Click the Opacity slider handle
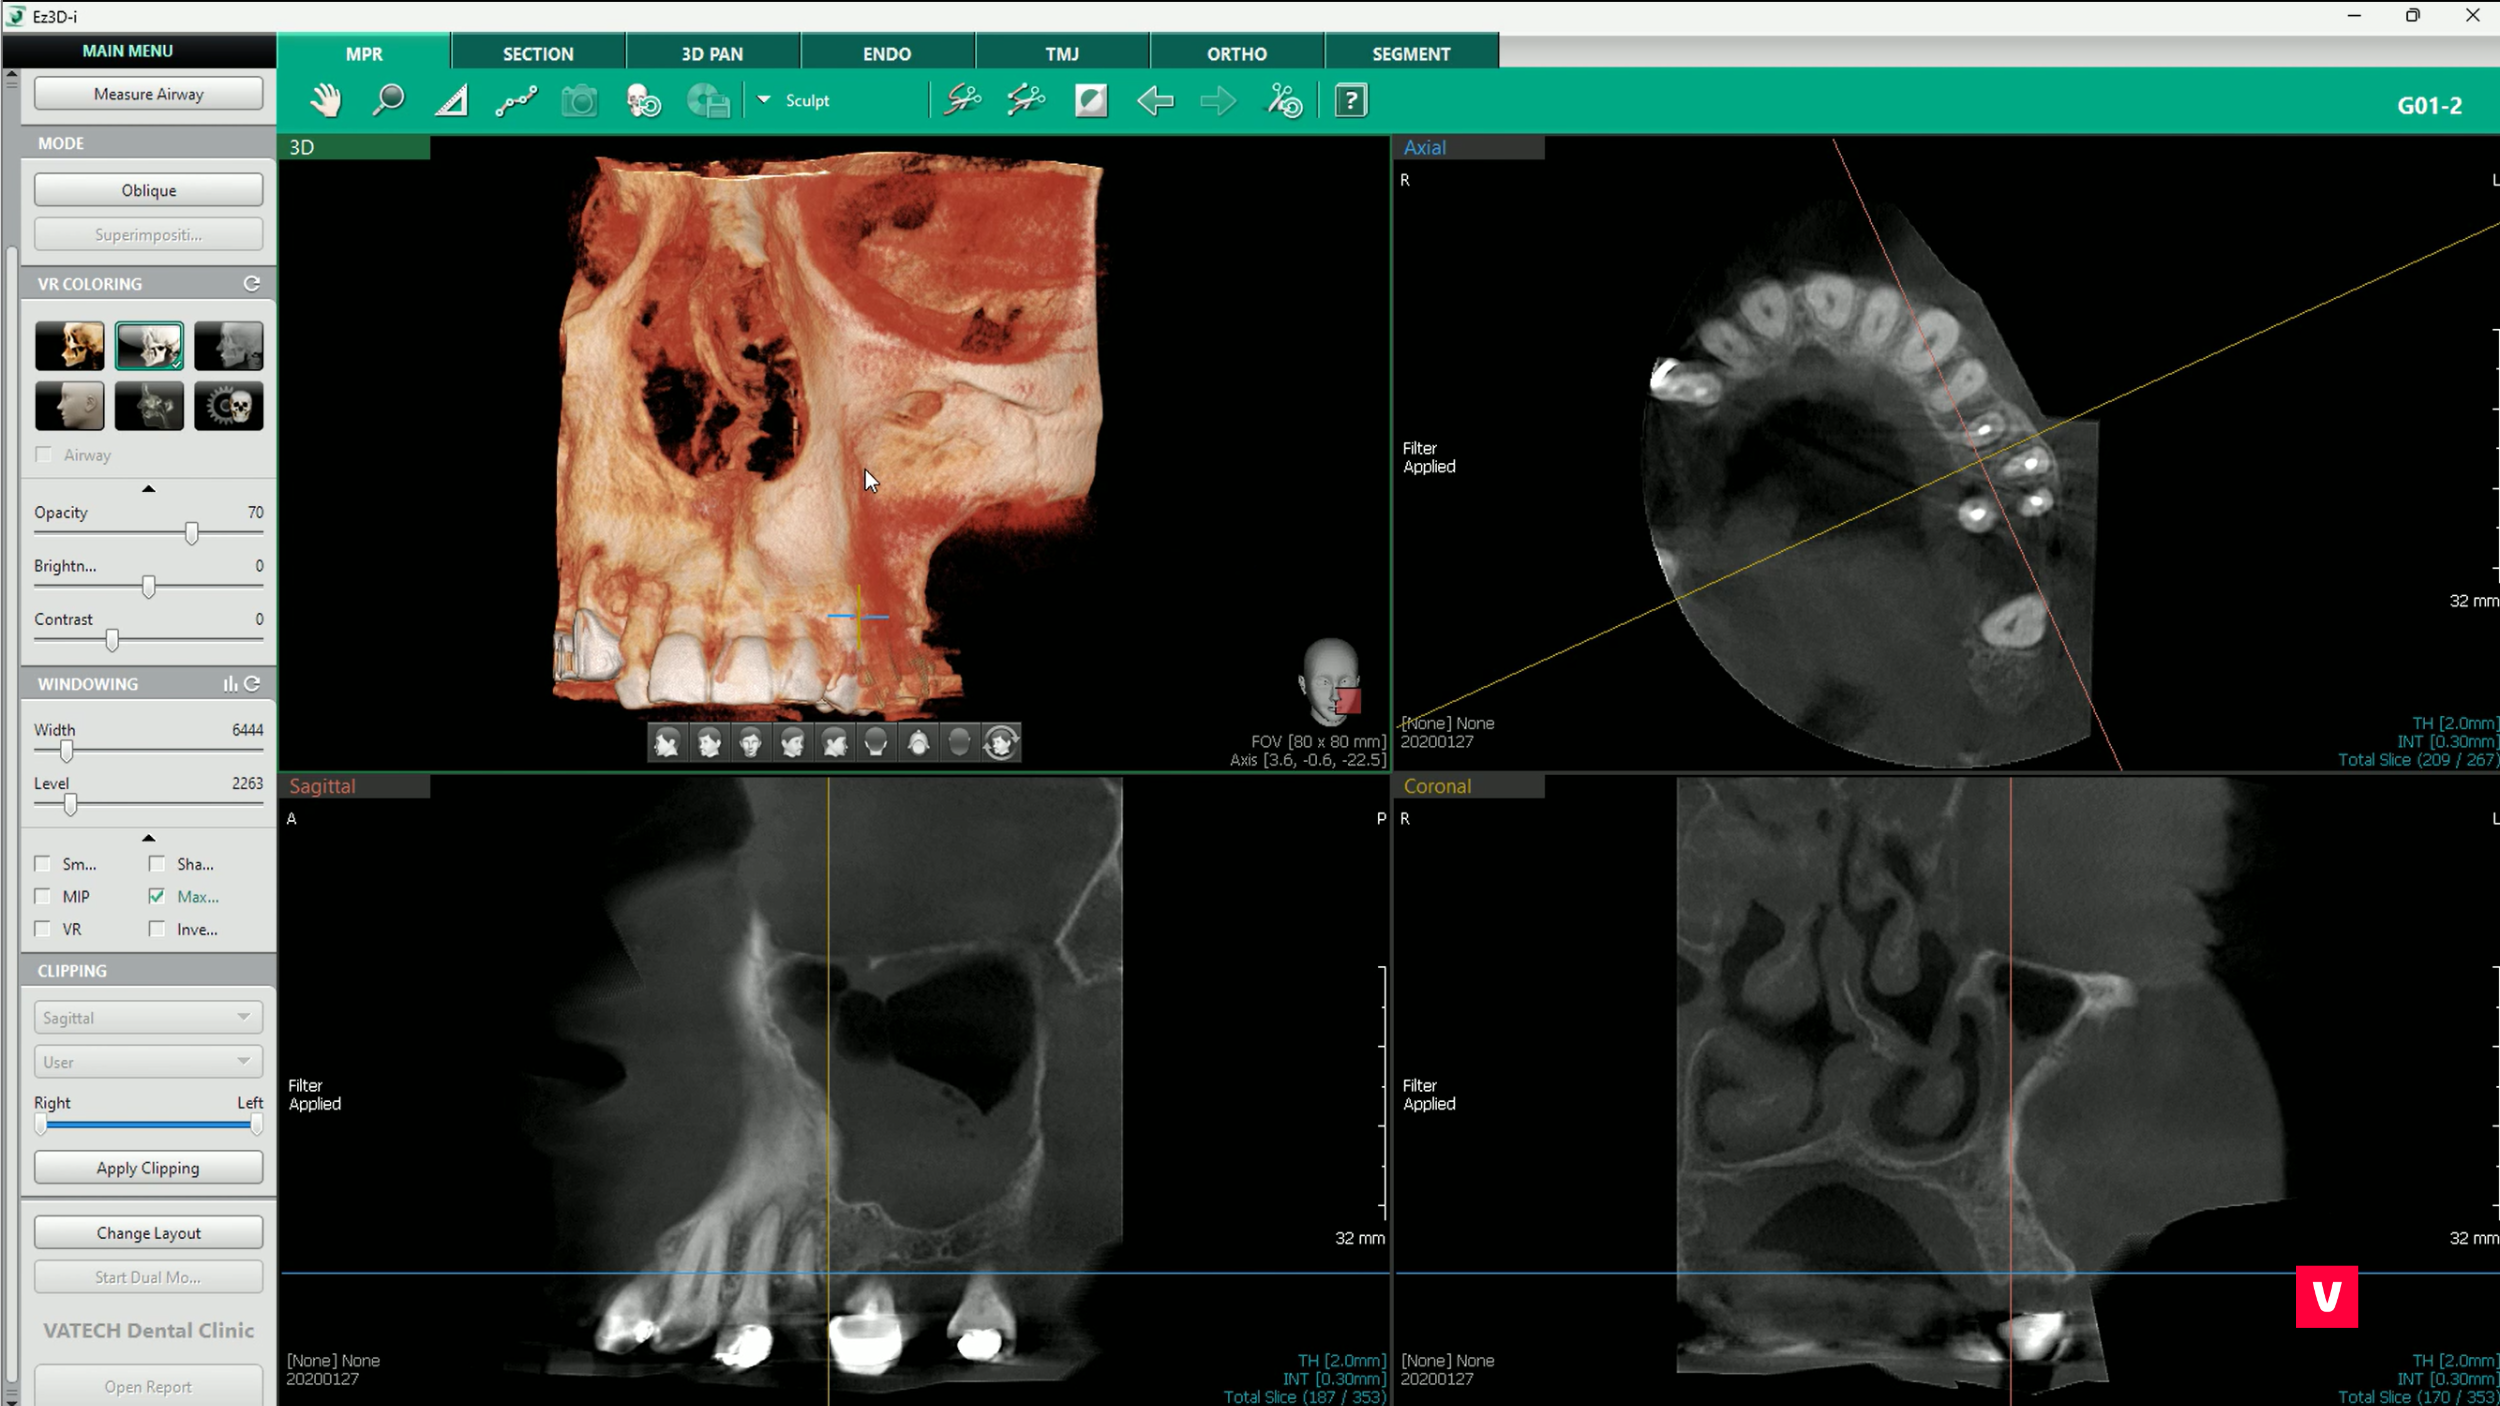This screenshot has width=2500, height=1406. (191, 533)
